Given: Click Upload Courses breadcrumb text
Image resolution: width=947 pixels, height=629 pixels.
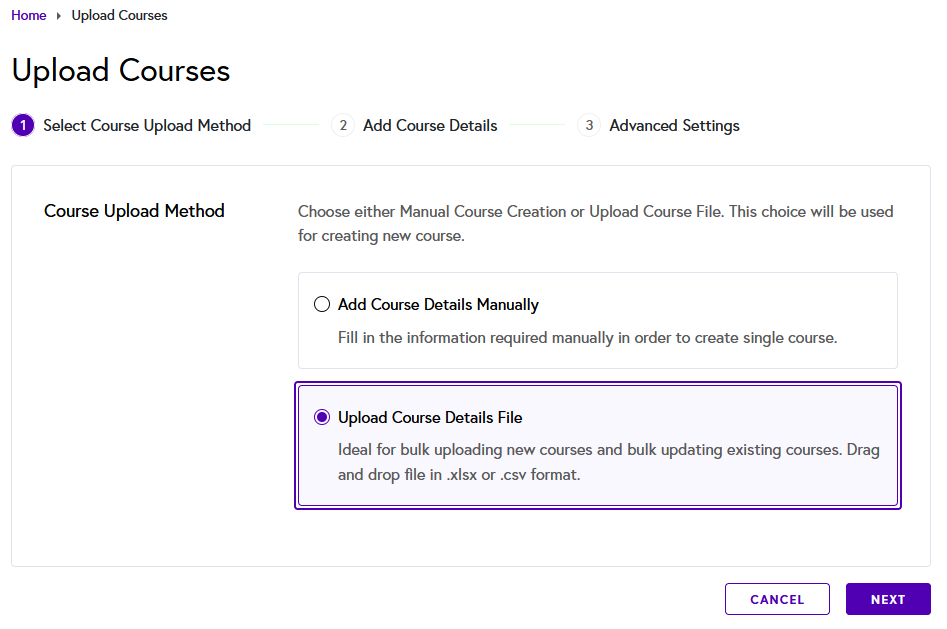Looking at the screenshot, I should [x=119, y=15].
